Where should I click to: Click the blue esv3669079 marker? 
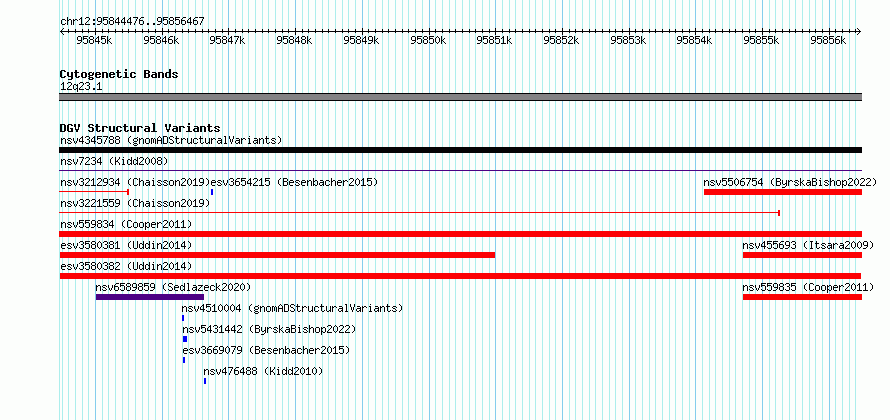184,360
